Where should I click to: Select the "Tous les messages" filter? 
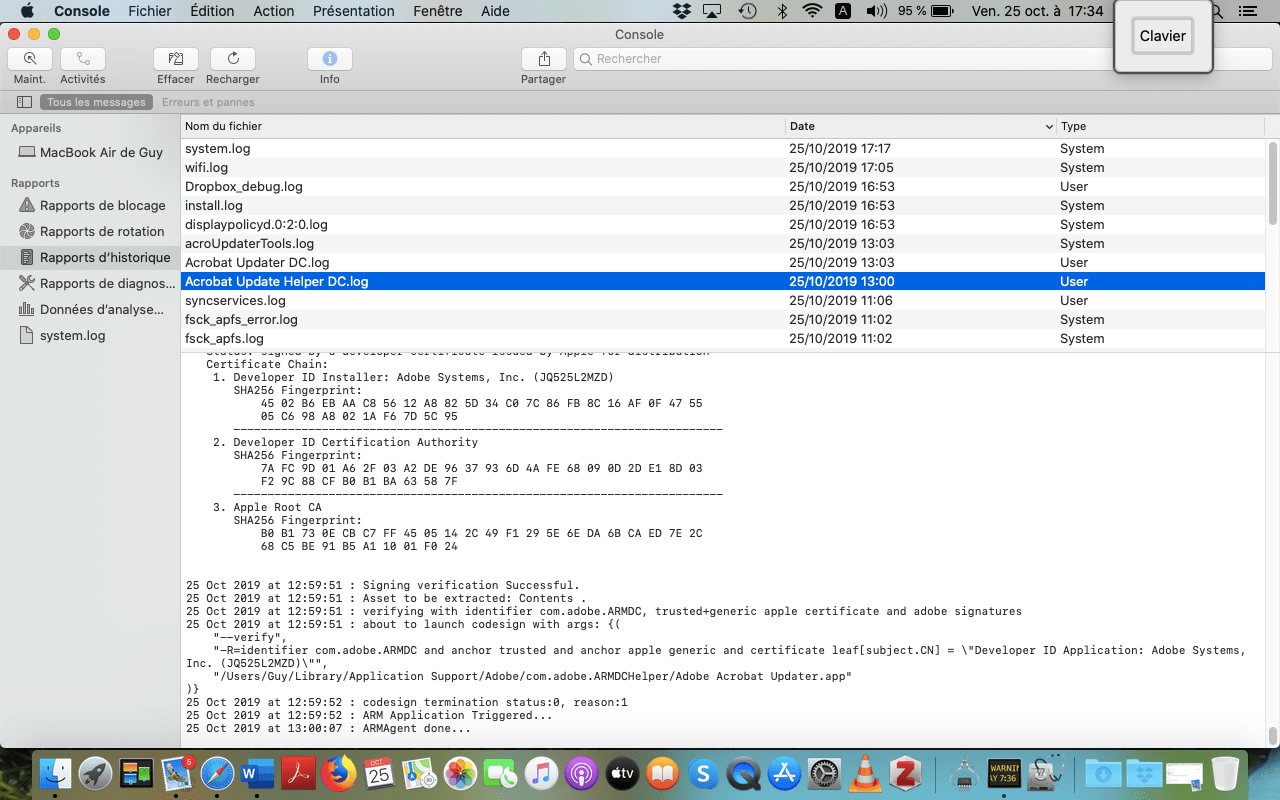[x=97, y=102]
